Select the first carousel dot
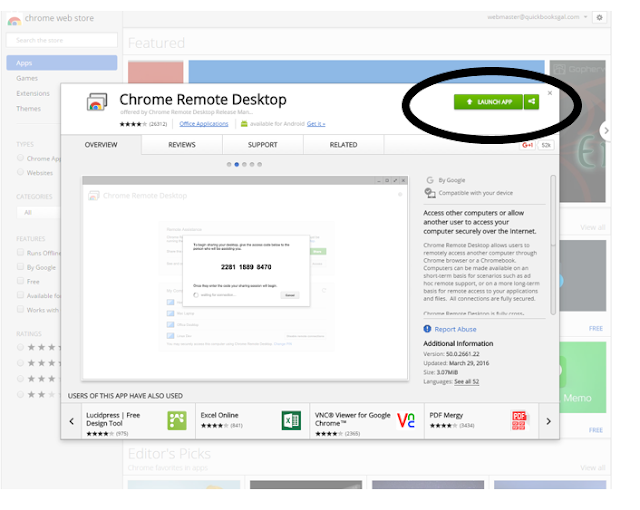640x510 pixels. [x=229, y=164]
